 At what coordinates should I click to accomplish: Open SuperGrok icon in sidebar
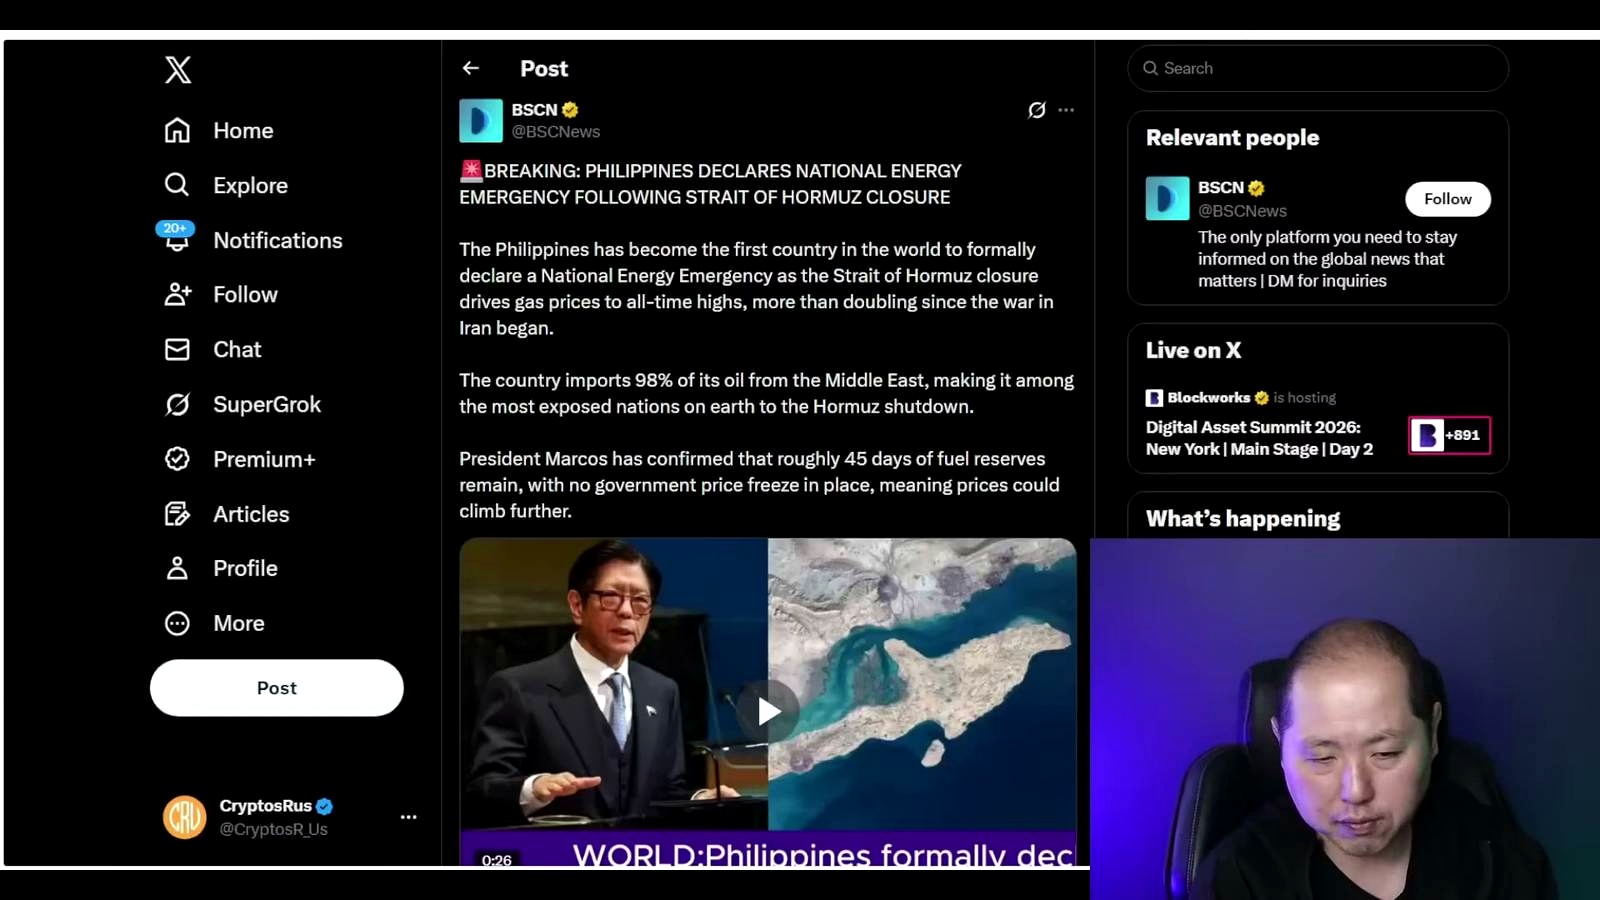click(x=177, y=404)
